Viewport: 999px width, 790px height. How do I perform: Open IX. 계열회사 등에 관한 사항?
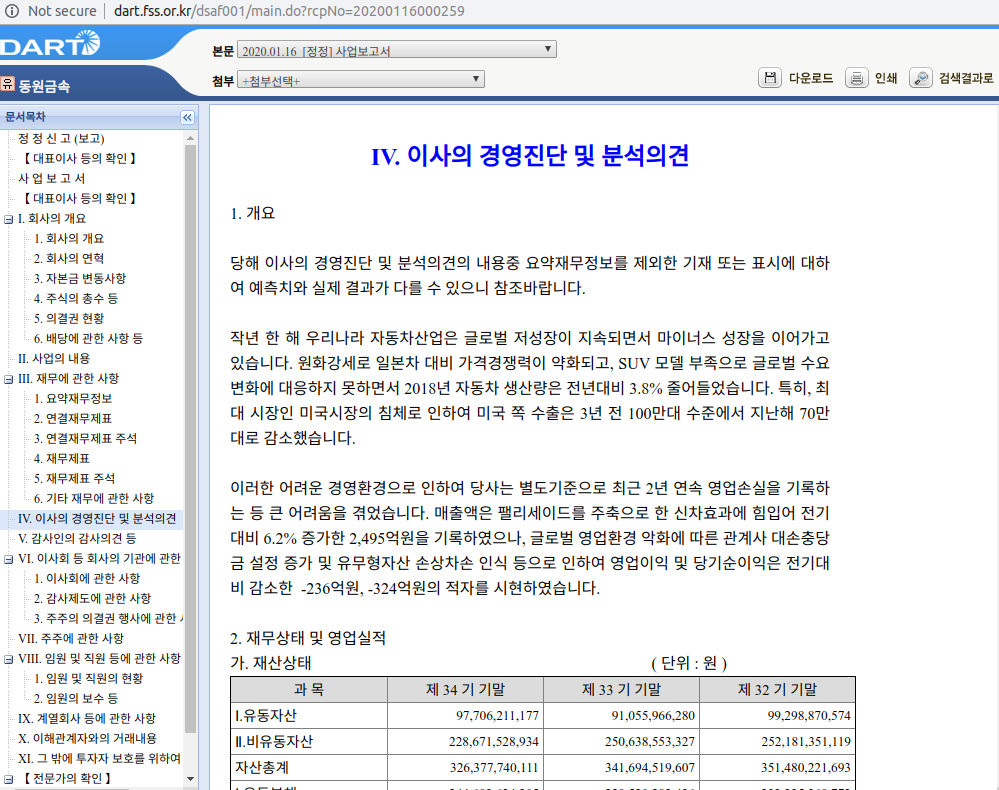tap(87, 719)
